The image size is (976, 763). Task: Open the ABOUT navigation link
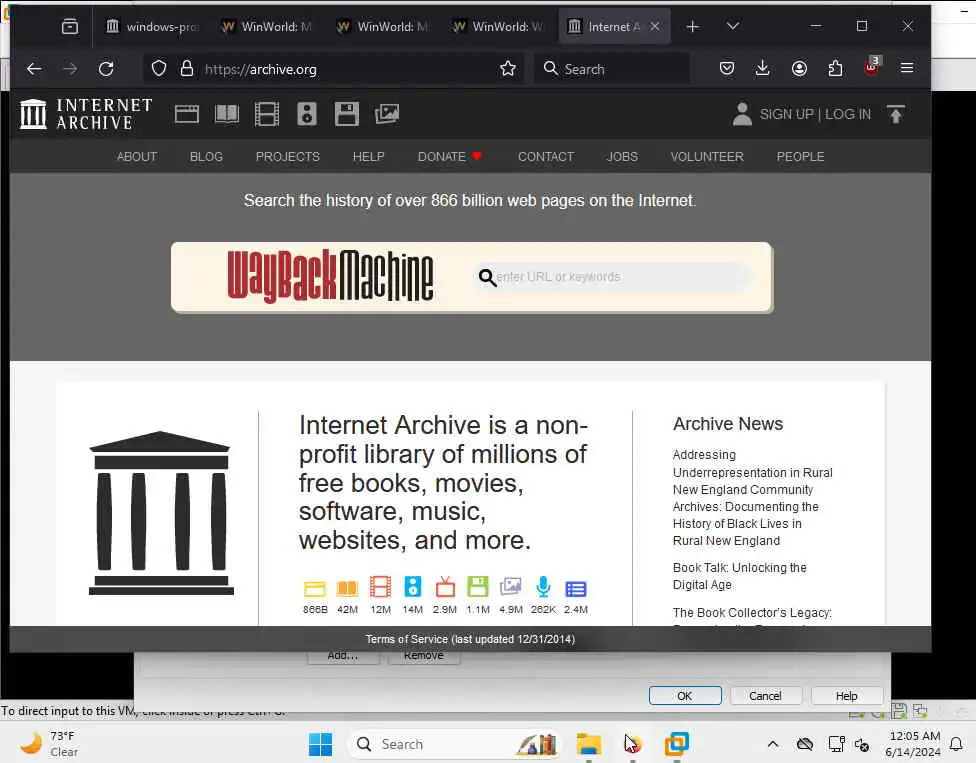click(x=137, y=157)
